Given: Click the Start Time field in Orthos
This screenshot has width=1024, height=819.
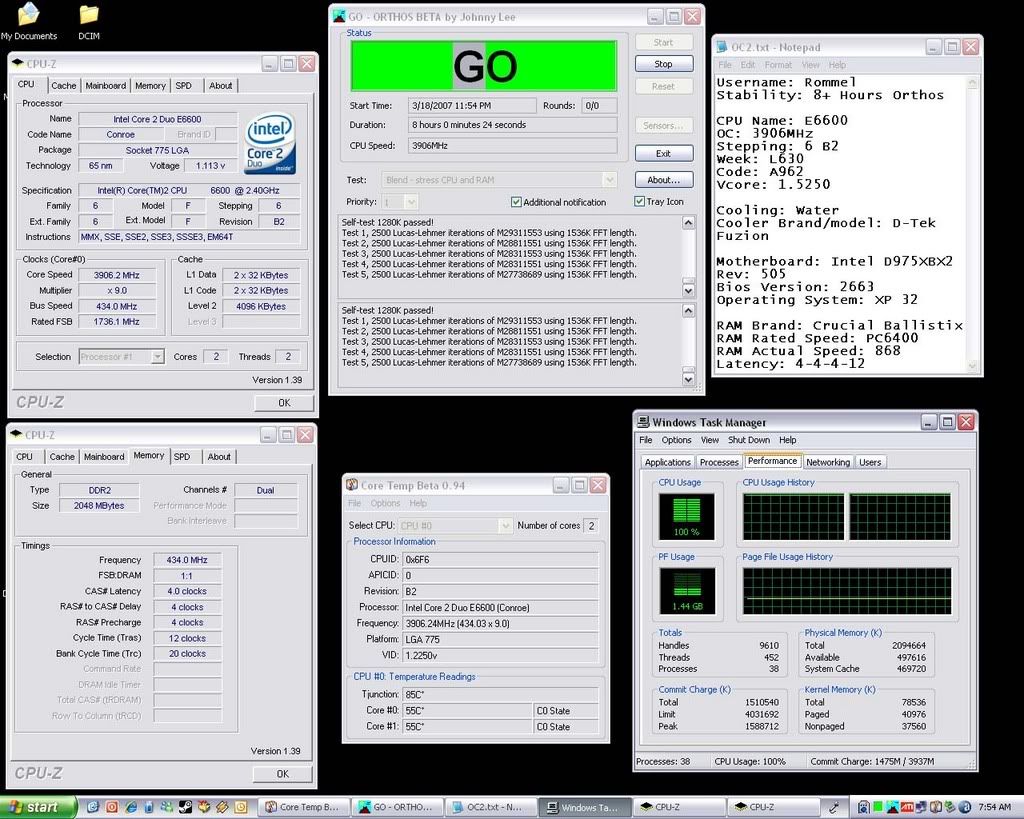Looking at the screenshot, I should coord(472,105).
